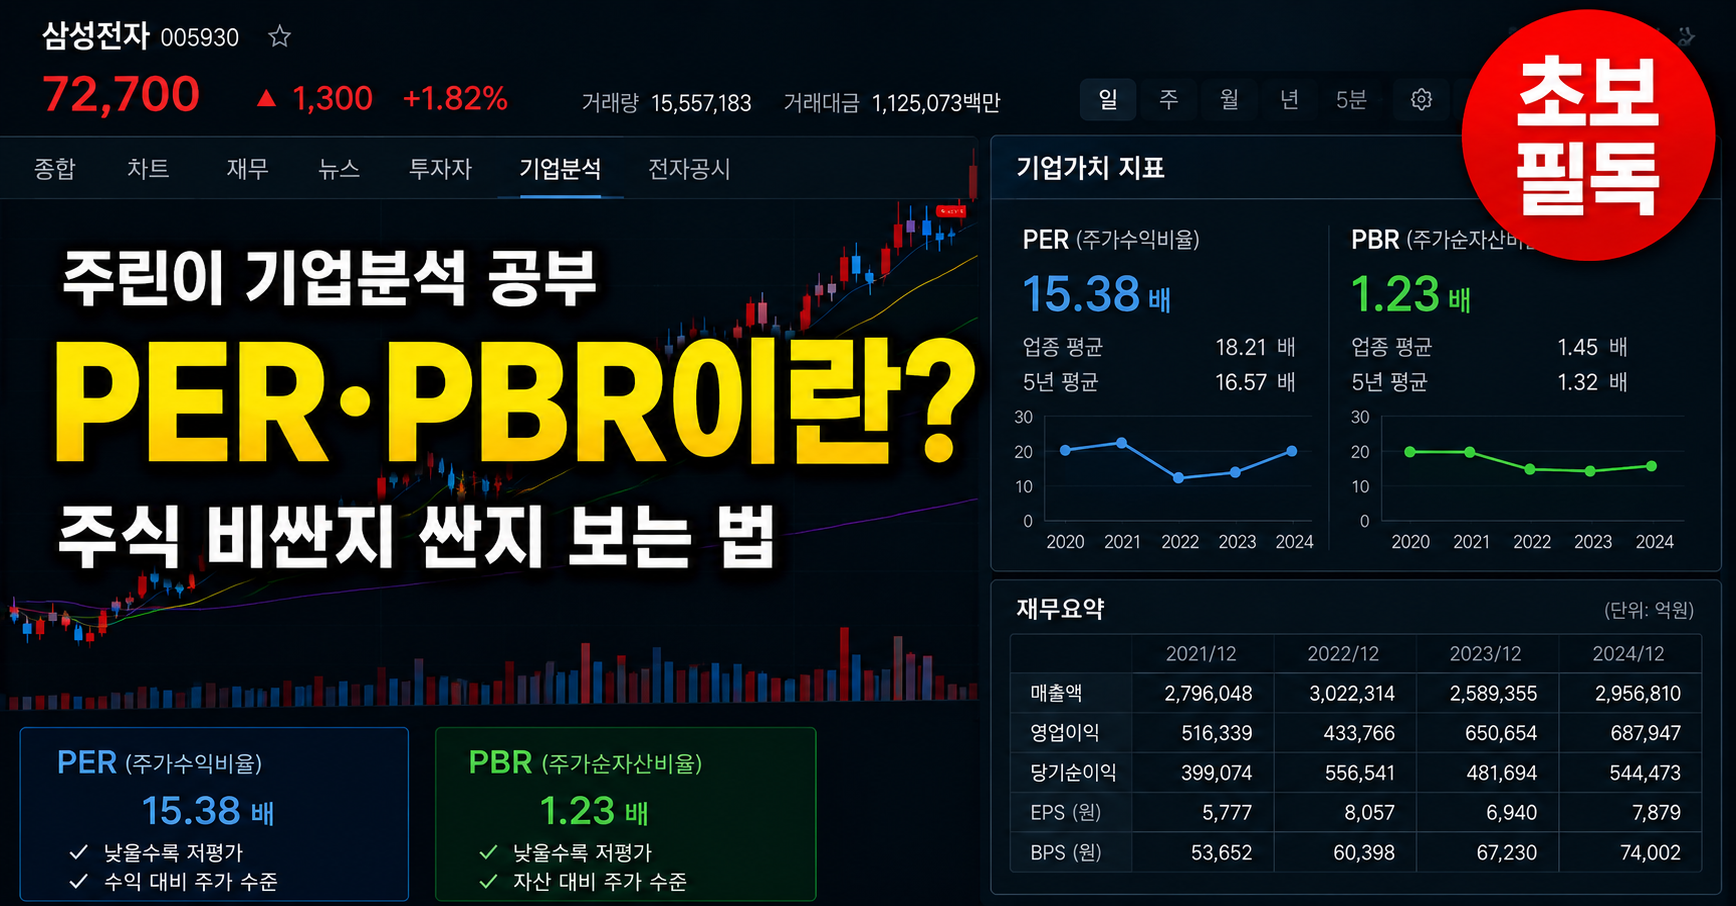Click trading volume 15,557,183
Viewport: 1736px width, 906px height.
coord(701,103)
